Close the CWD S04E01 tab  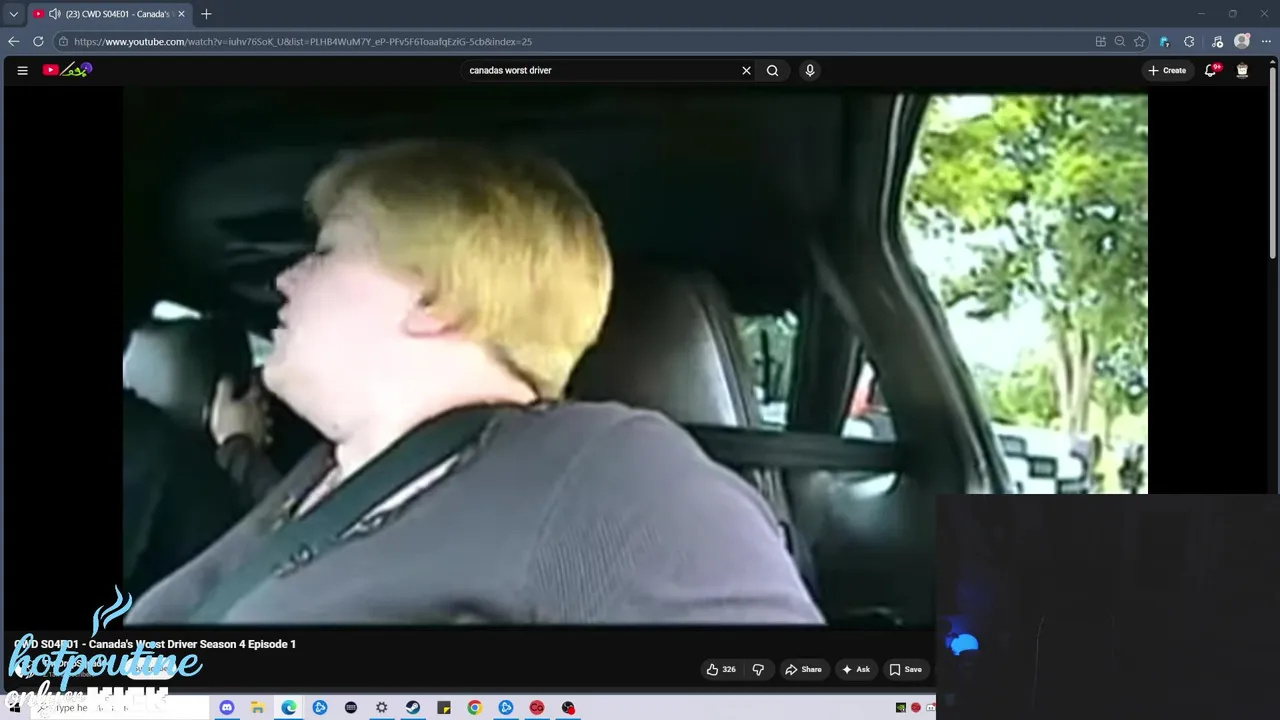[x=181, y=14]
